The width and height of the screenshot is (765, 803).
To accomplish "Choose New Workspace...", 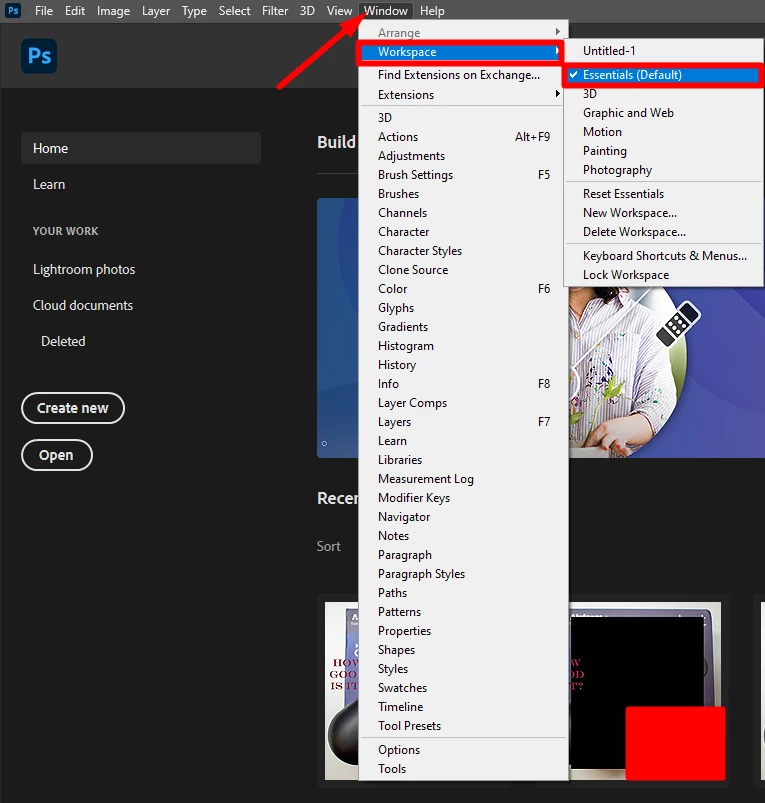I will [x=663, y=213].
